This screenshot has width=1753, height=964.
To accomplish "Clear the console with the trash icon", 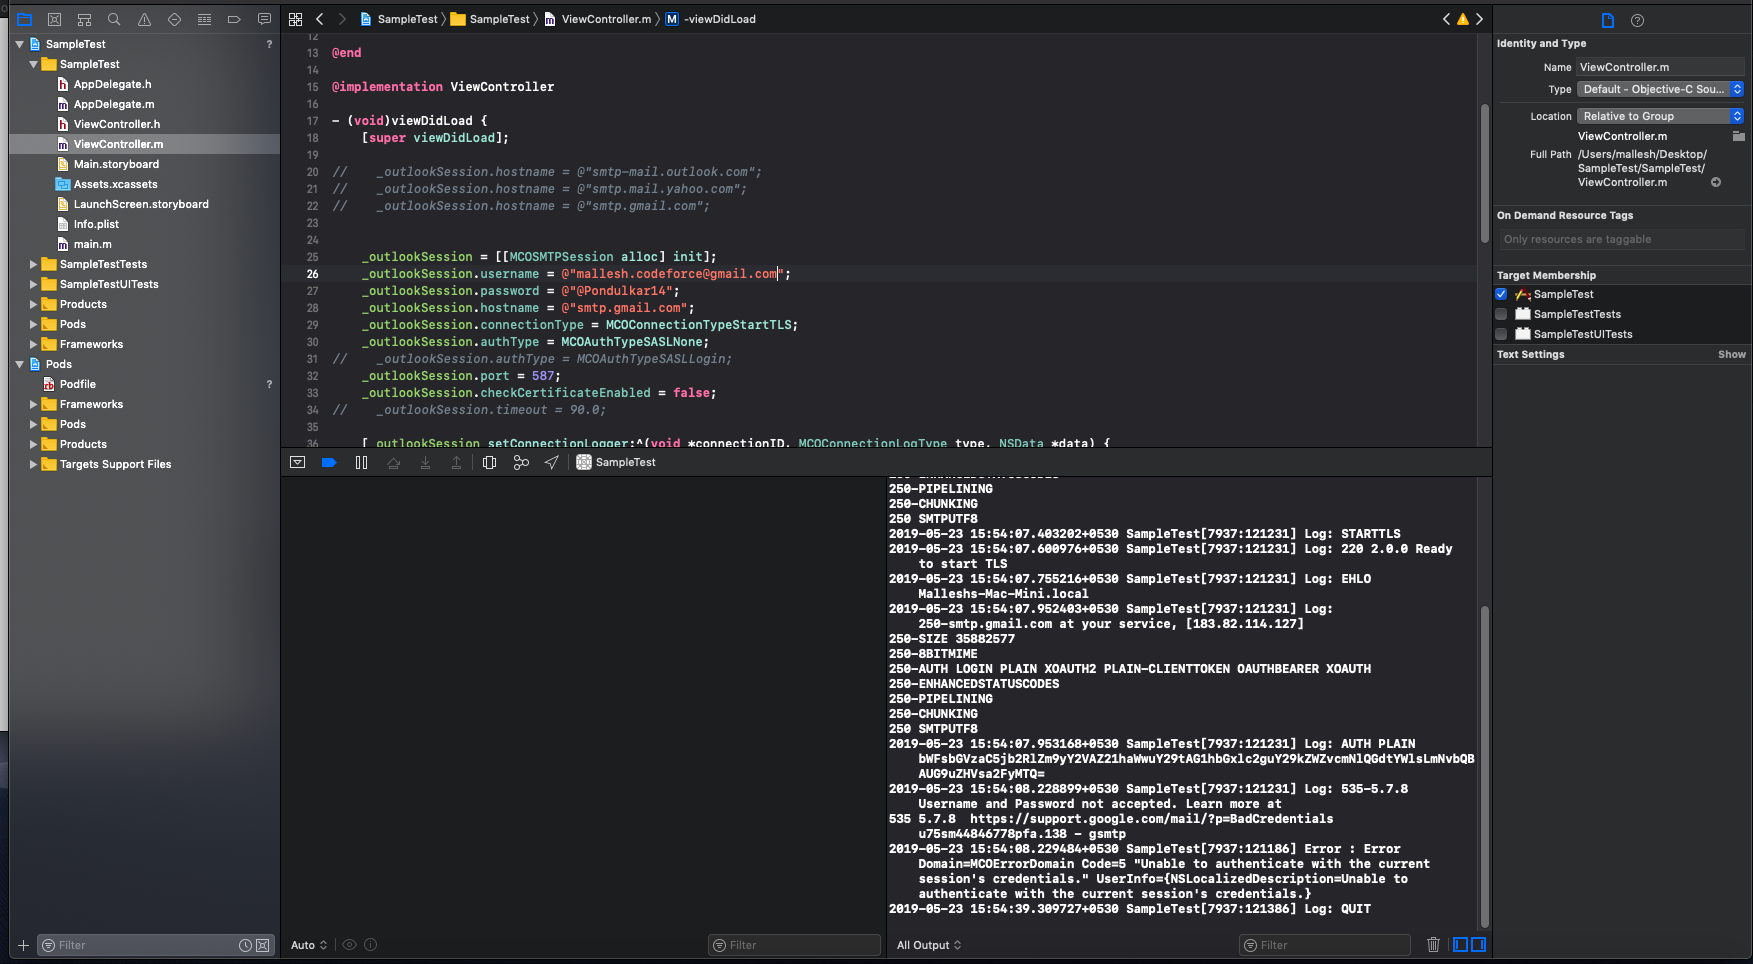I will pyautogui.click(x=1433, y=944).
